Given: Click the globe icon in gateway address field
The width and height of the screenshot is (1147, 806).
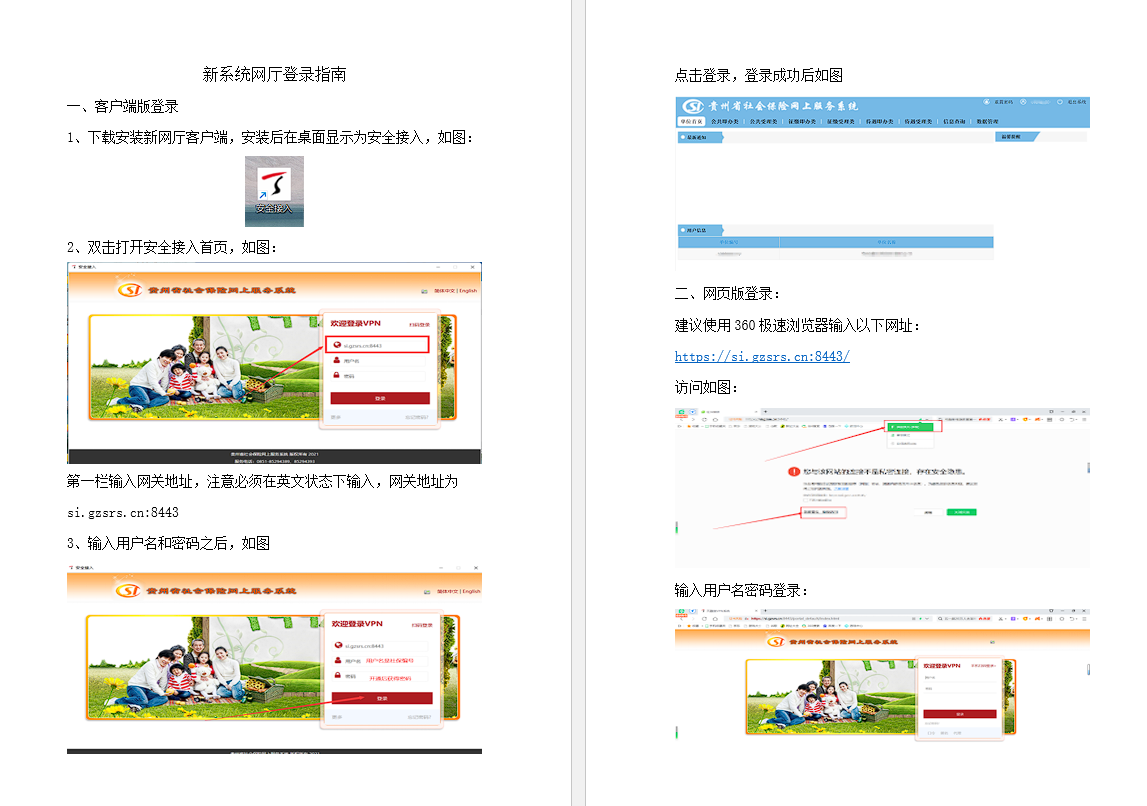Looking at the screenshot, I should 337,345.
